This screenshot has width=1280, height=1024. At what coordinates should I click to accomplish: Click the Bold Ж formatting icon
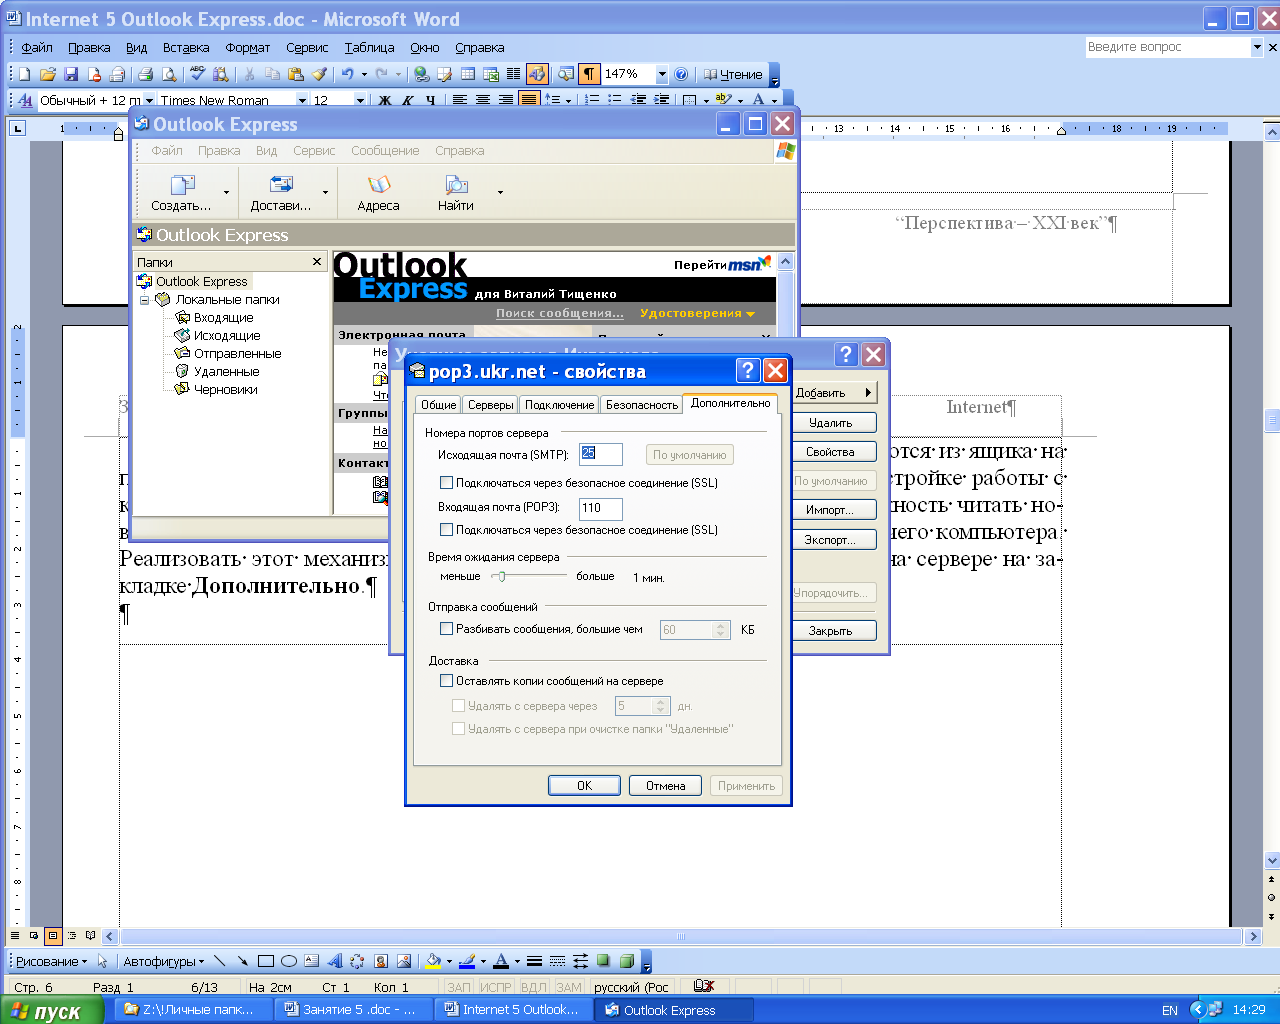(385, 100)
